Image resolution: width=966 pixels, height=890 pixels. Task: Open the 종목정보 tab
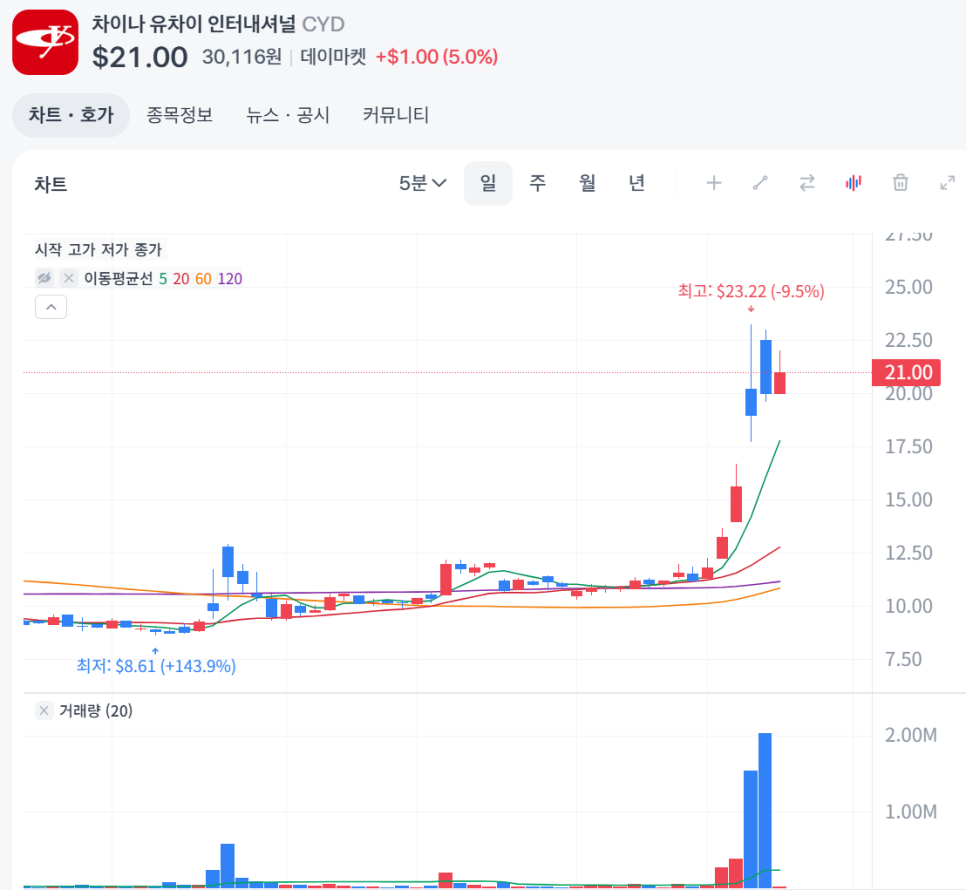coord(179,115)
